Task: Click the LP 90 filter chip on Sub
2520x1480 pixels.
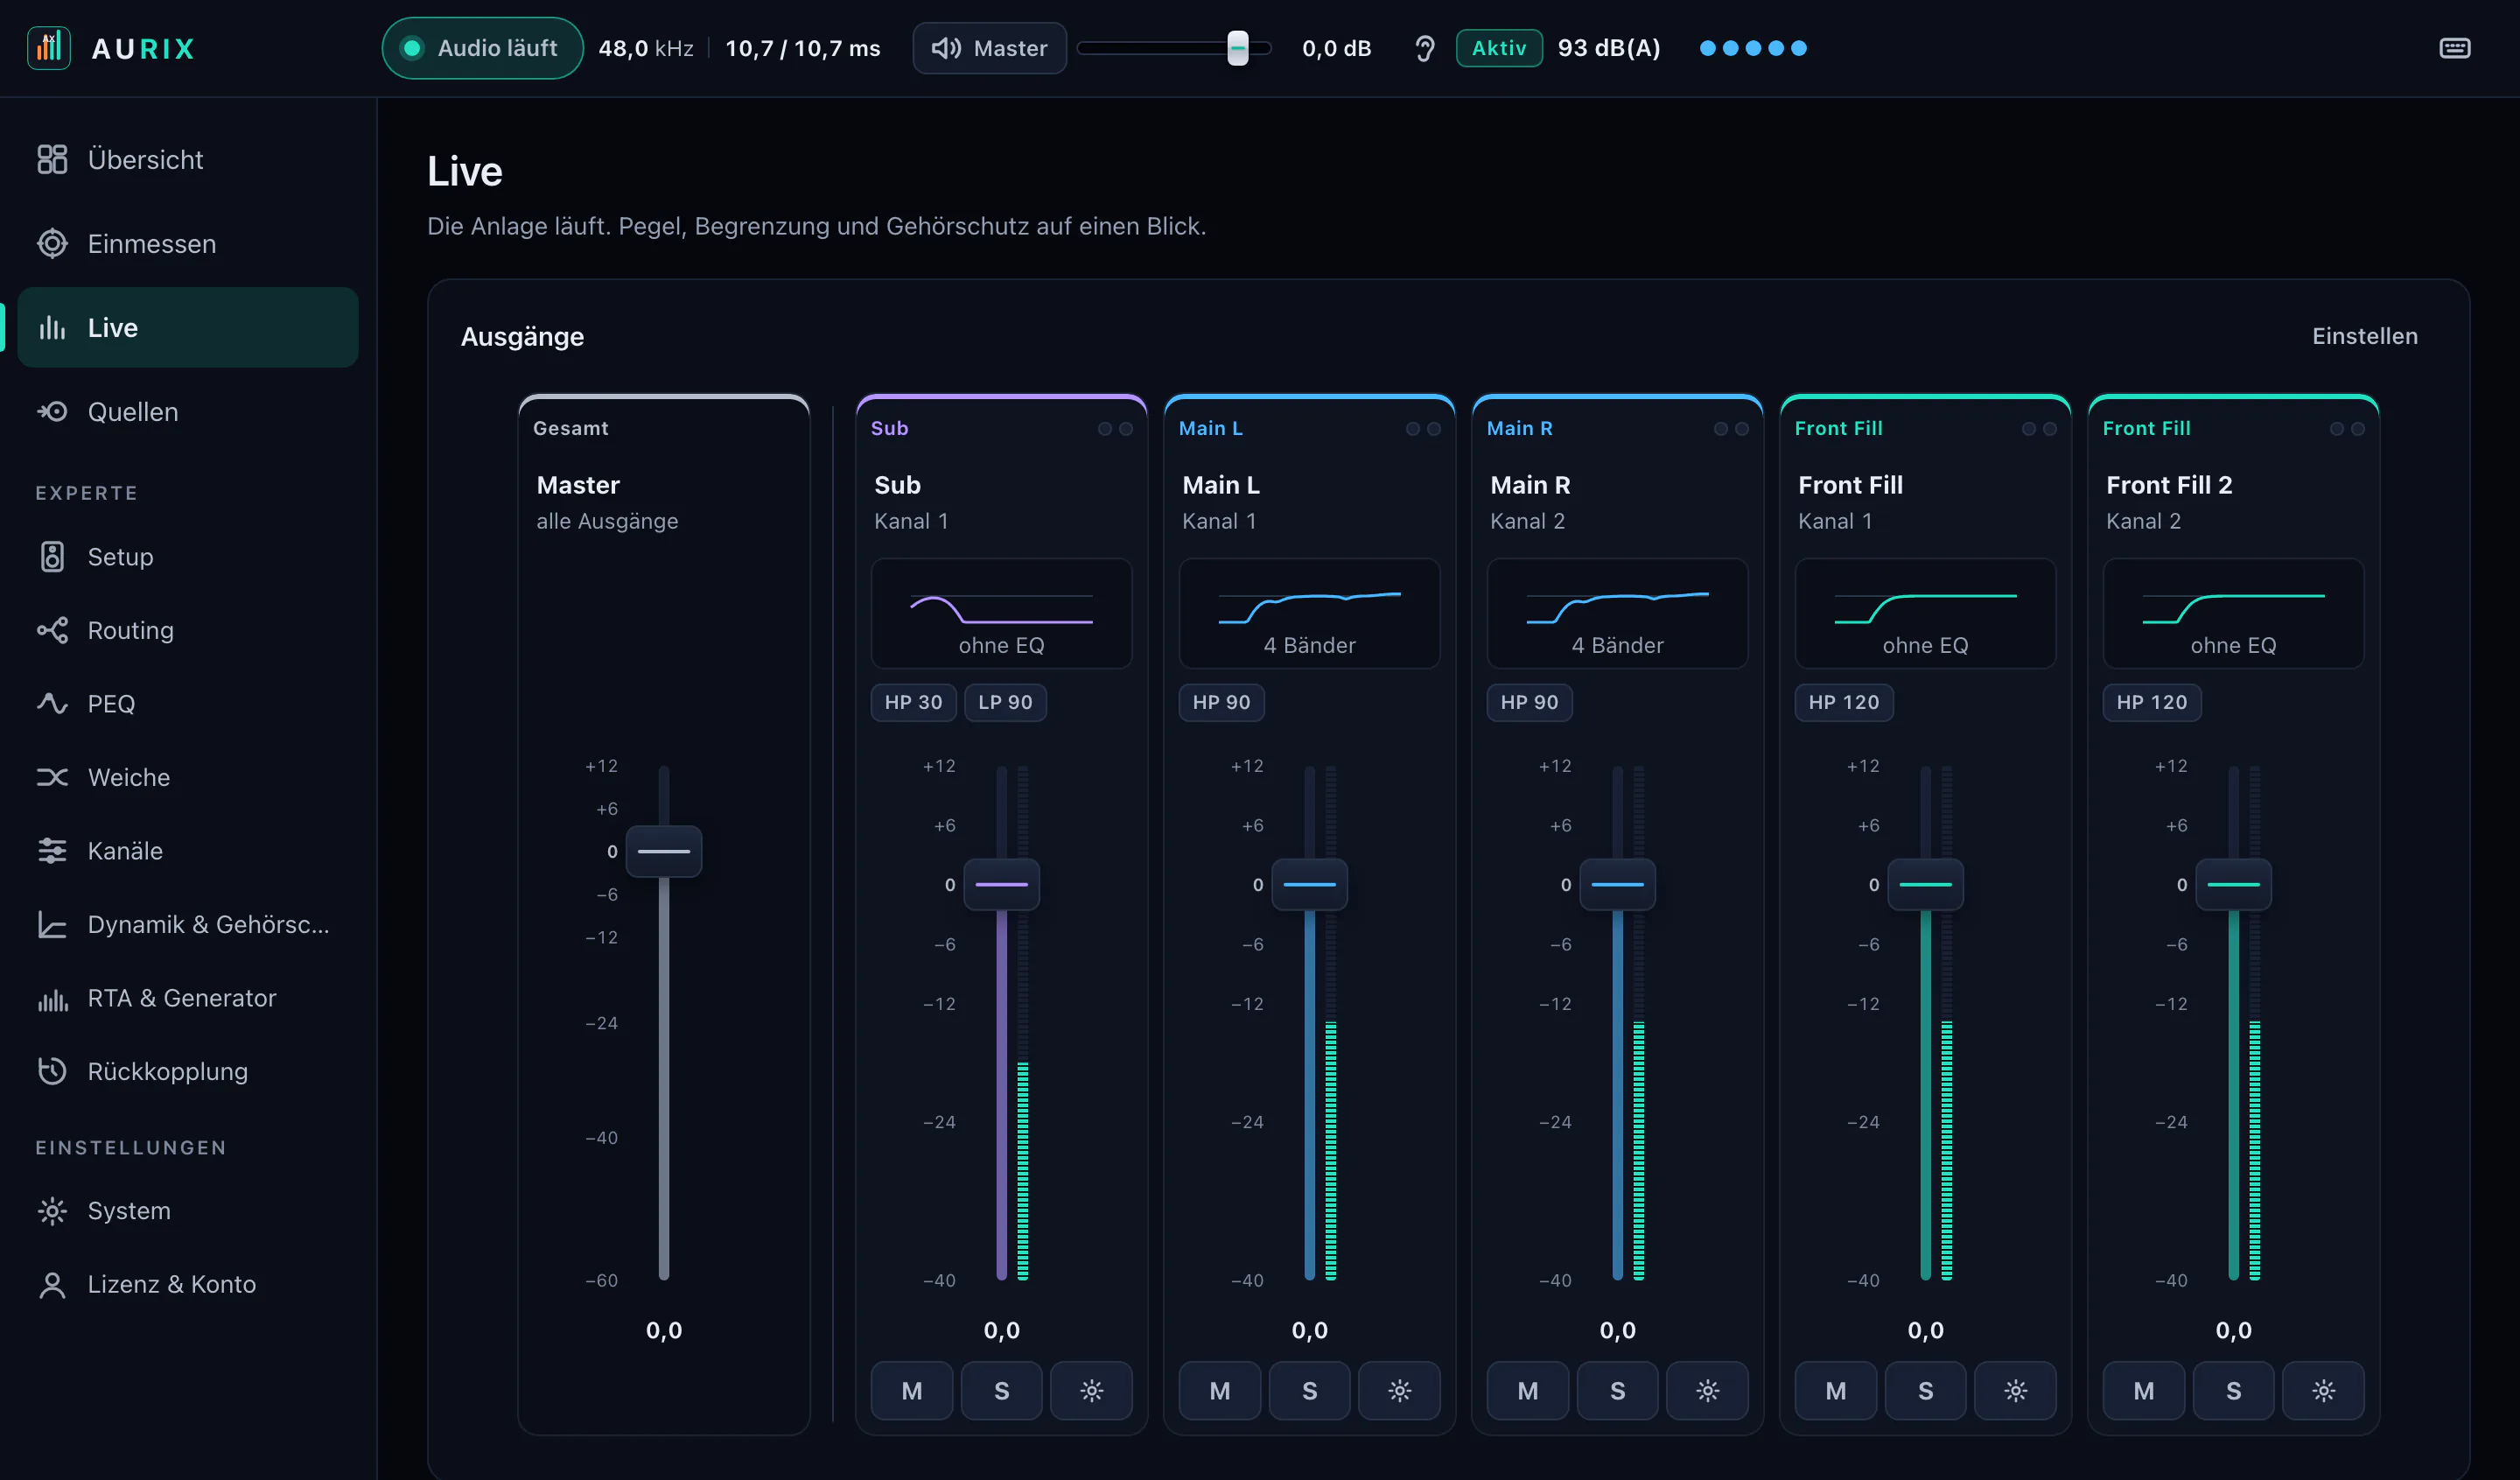Action: tap(1005, 702)
